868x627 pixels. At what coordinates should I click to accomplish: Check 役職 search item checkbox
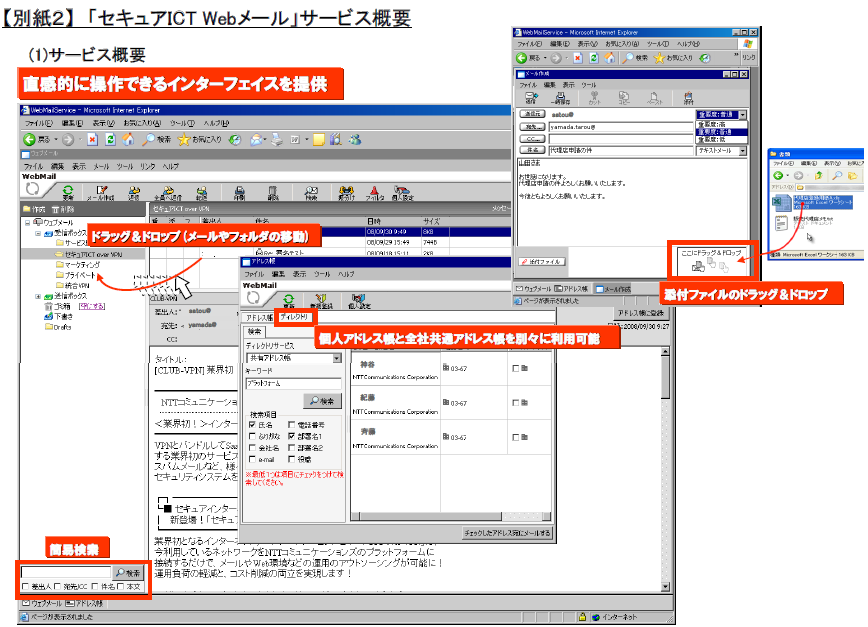(291, 459)
